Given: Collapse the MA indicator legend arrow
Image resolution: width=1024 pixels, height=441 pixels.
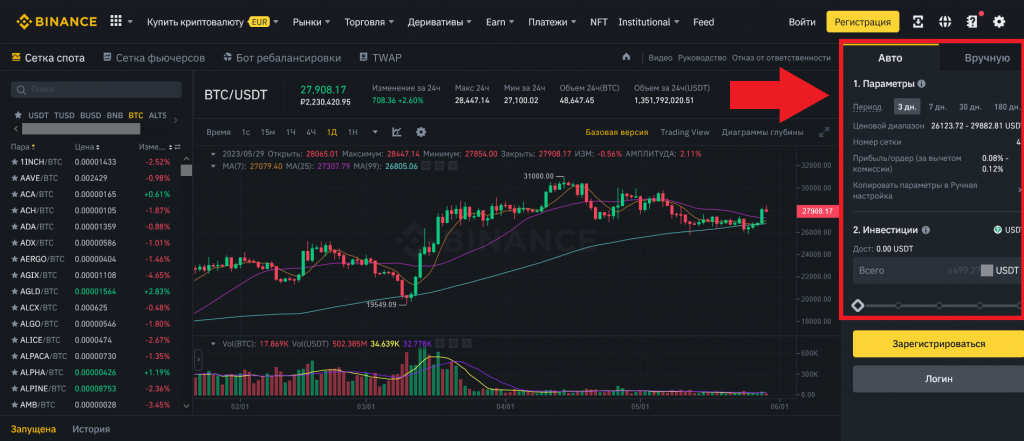Looking at the screenshot, I should click(213, 166).
